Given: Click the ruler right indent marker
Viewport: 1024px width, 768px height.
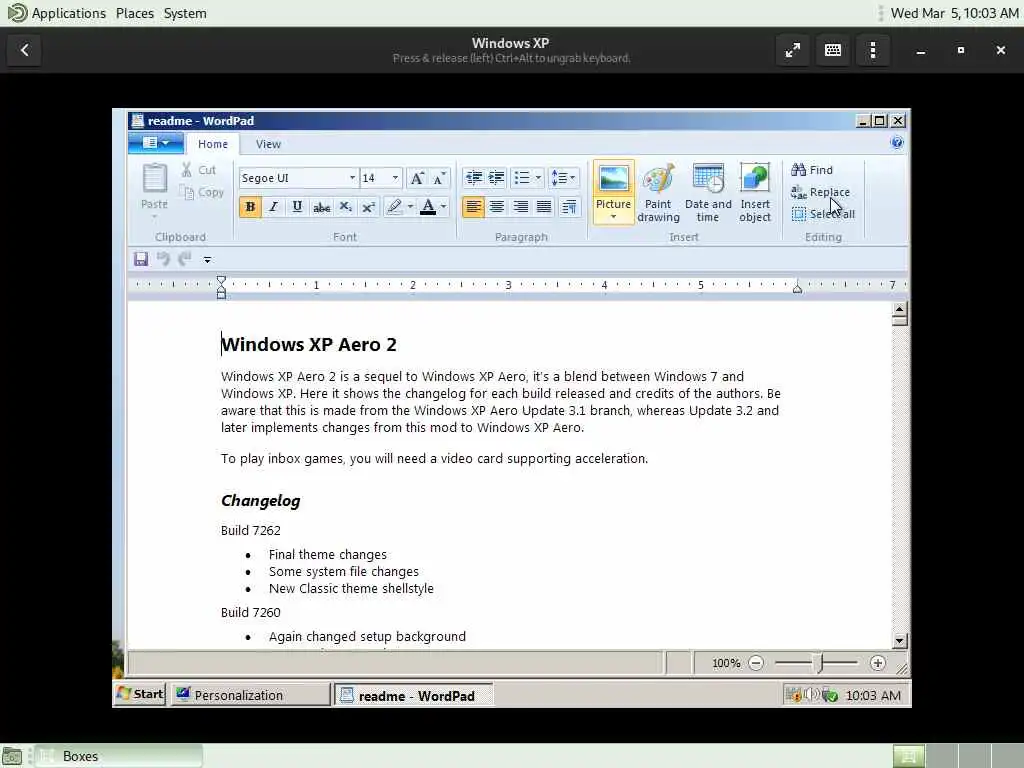Looking at the screenshot, I should tap(797, 288).
